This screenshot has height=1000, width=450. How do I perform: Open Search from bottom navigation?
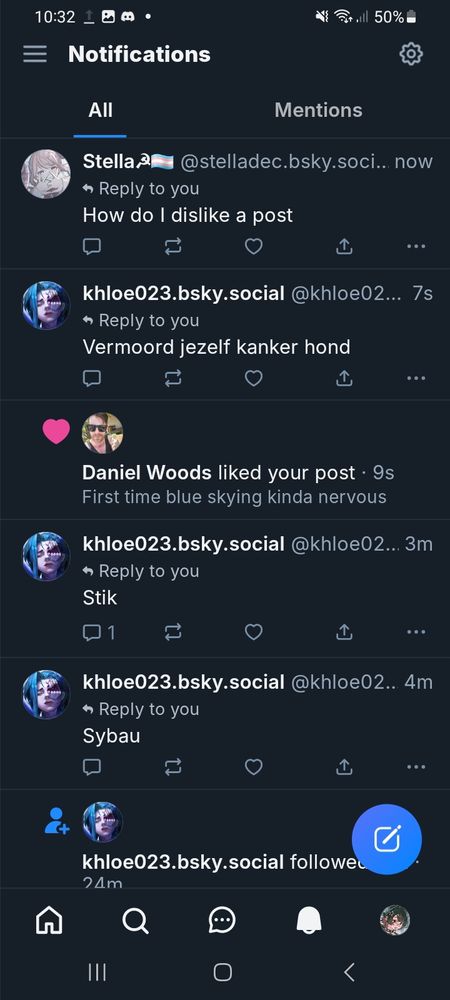[x=135, y=920]
